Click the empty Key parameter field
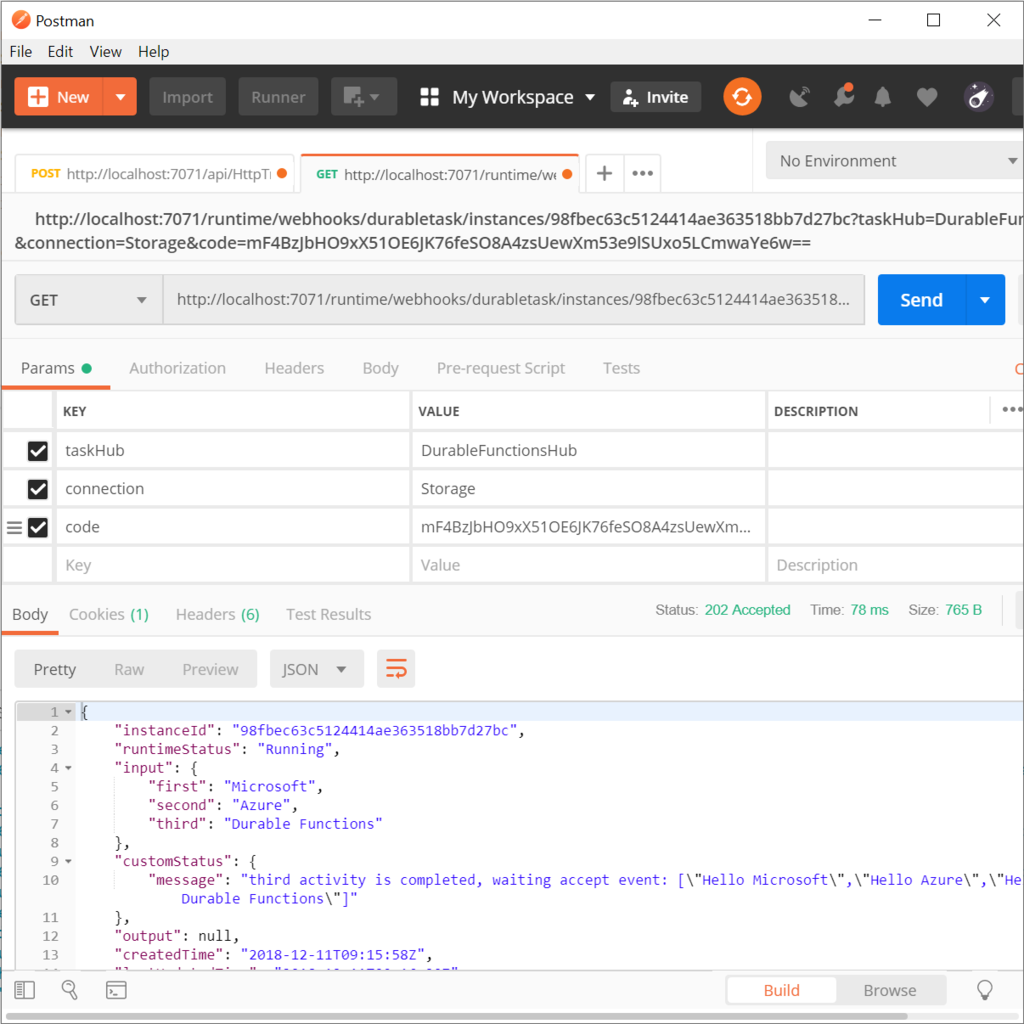1024x1024 pixels. click(x=233, y=565)
